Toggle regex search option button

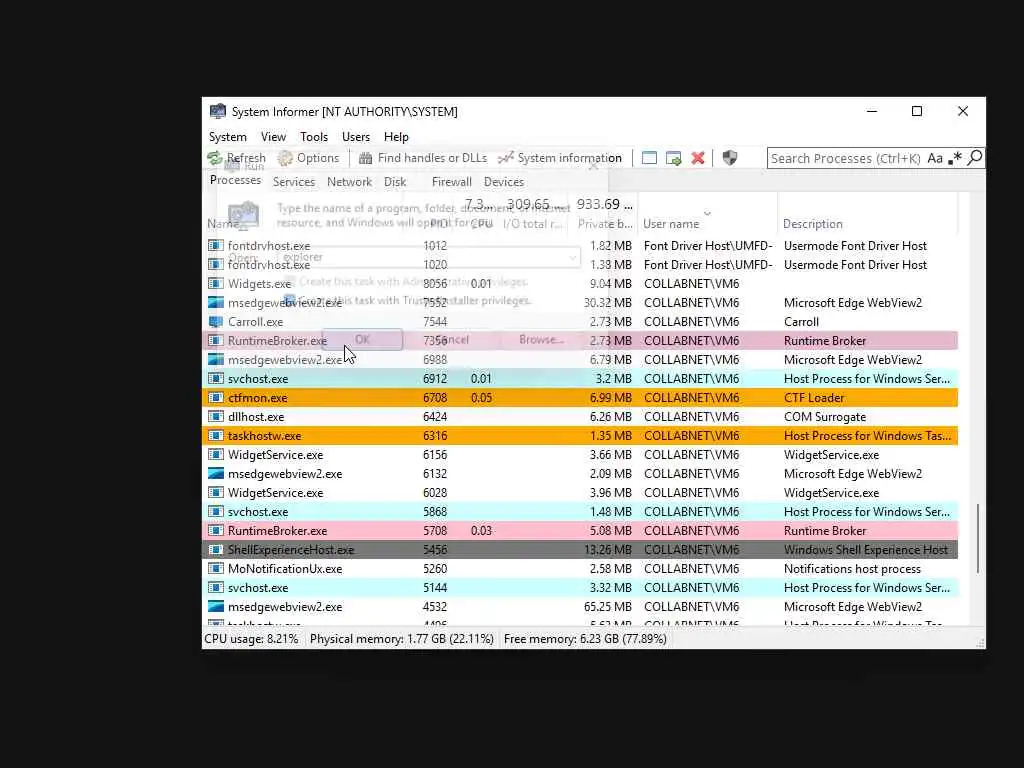(955, 158)
